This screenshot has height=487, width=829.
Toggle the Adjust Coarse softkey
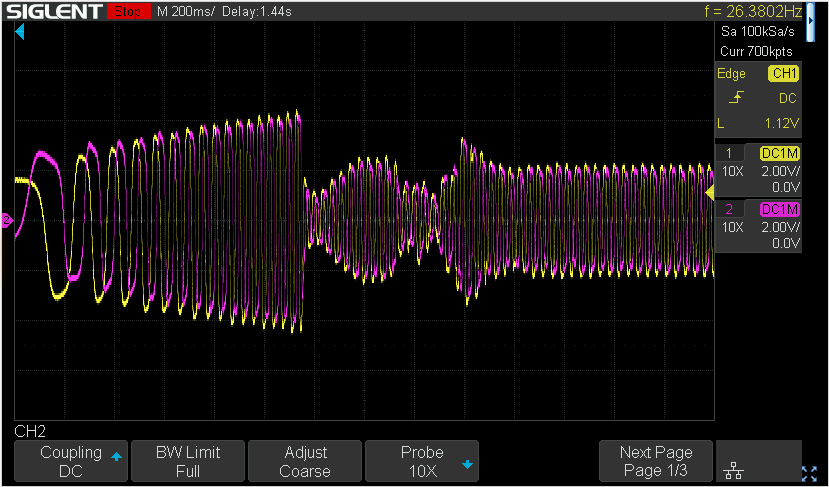(305, 461)
